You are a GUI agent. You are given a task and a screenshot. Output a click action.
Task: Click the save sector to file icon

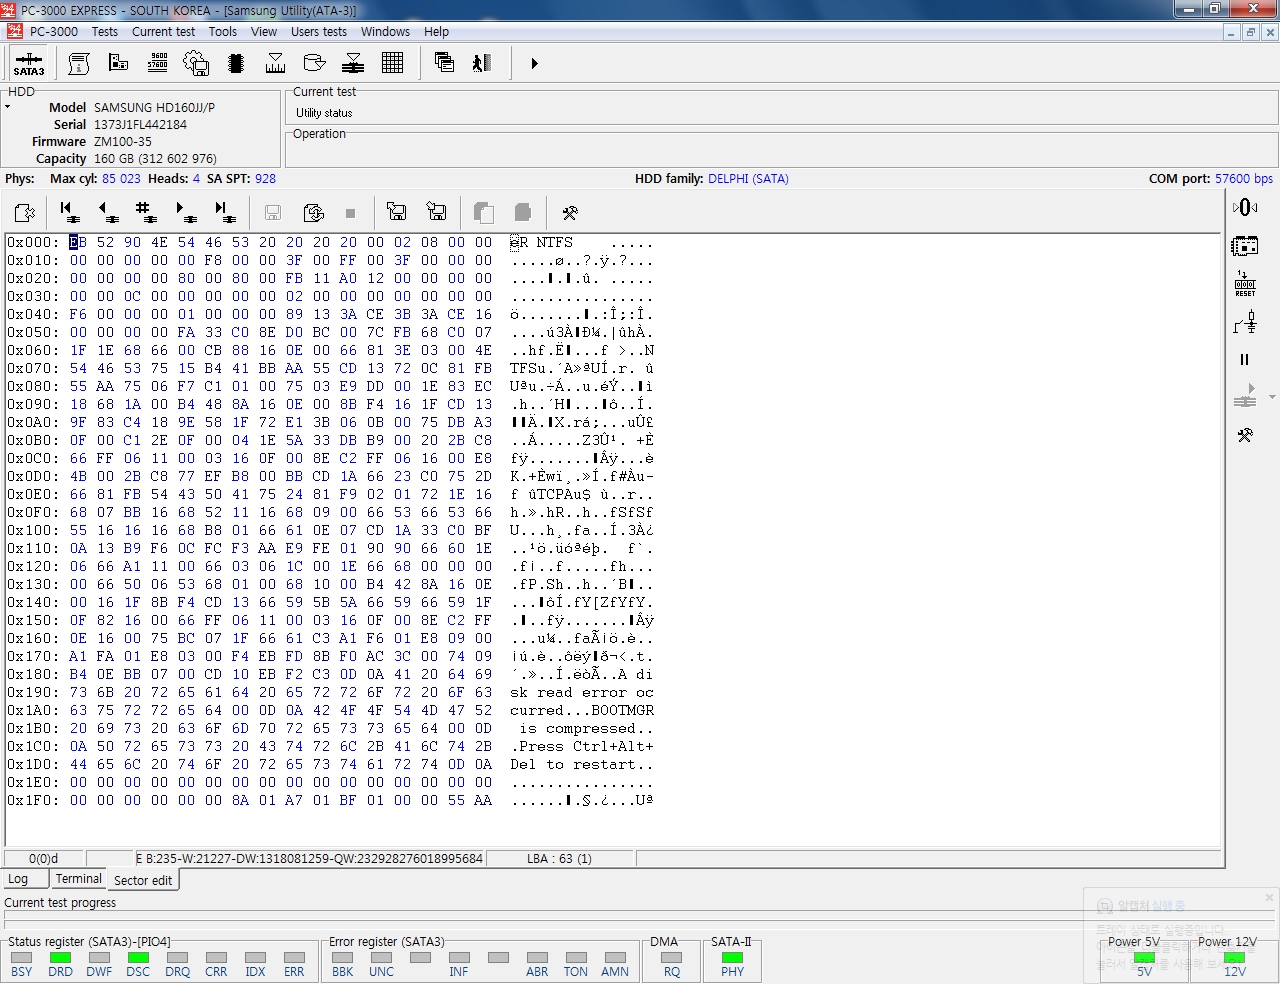click(x=397, y=212)
